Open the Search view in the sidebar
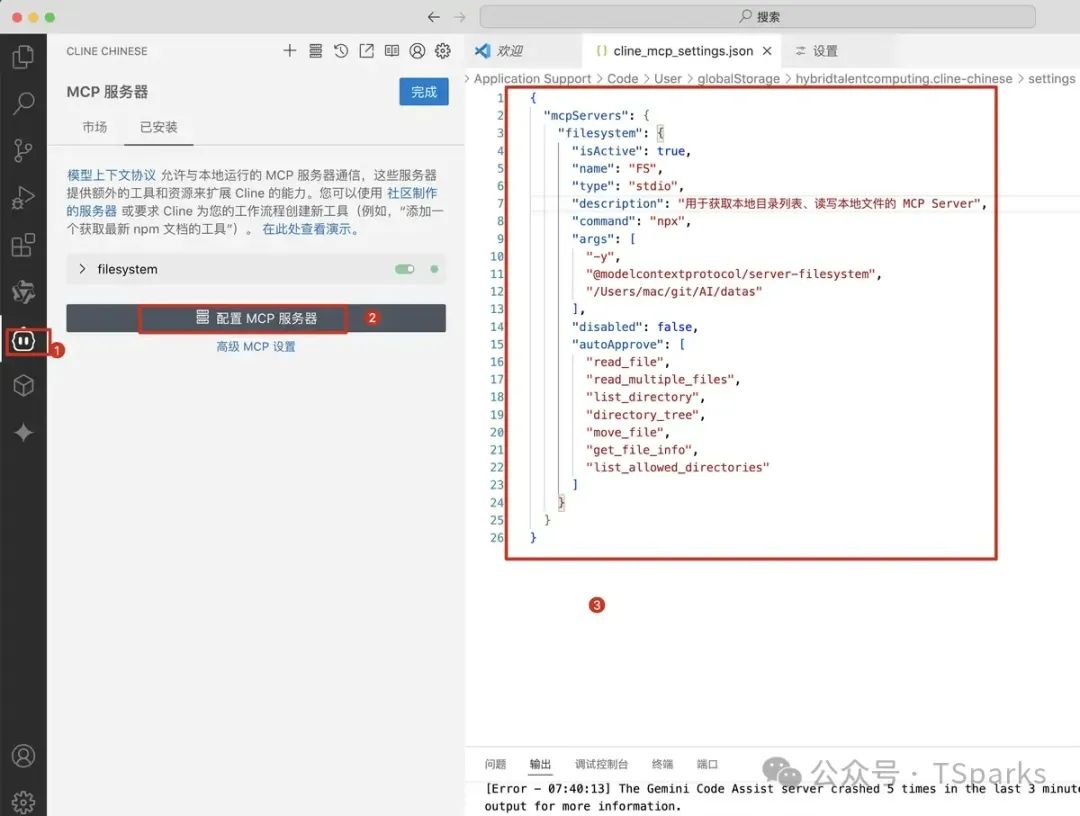This screenshot has width=1080, height=816. point(24,104)
